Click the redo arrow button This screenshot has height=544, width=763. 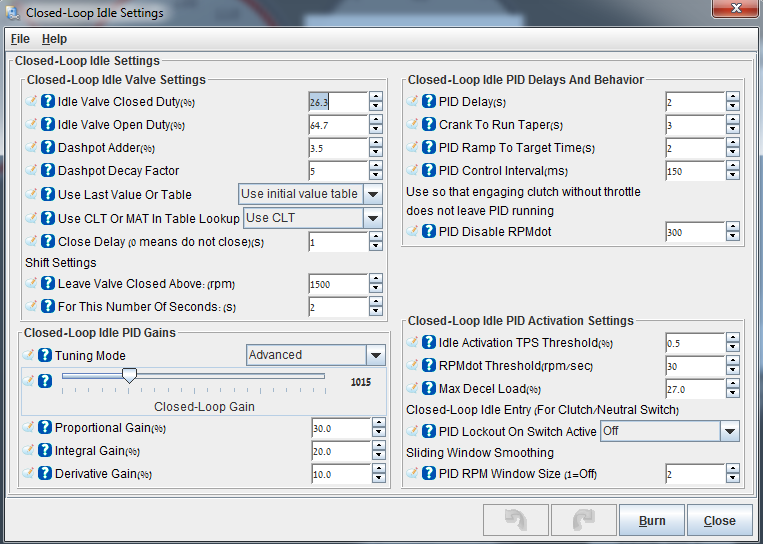[583, 520]
